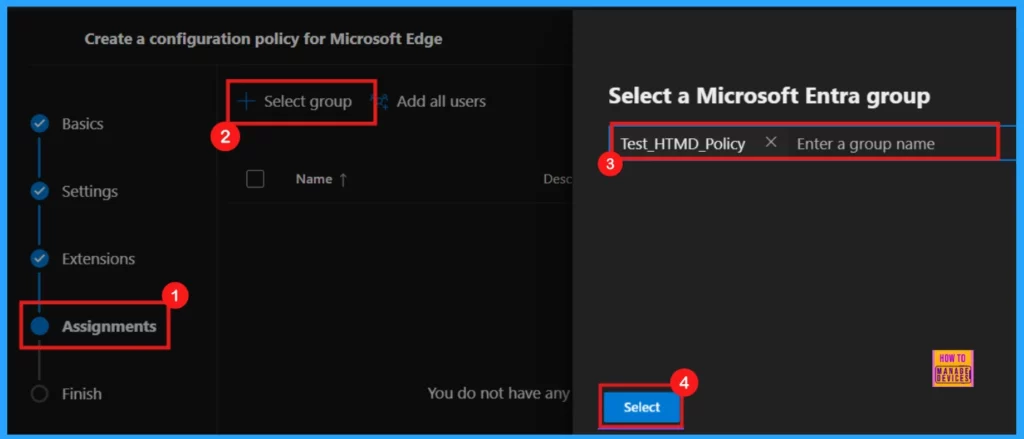
Task: Click the Assignments current step circle
Action: [x=40, y=326]
